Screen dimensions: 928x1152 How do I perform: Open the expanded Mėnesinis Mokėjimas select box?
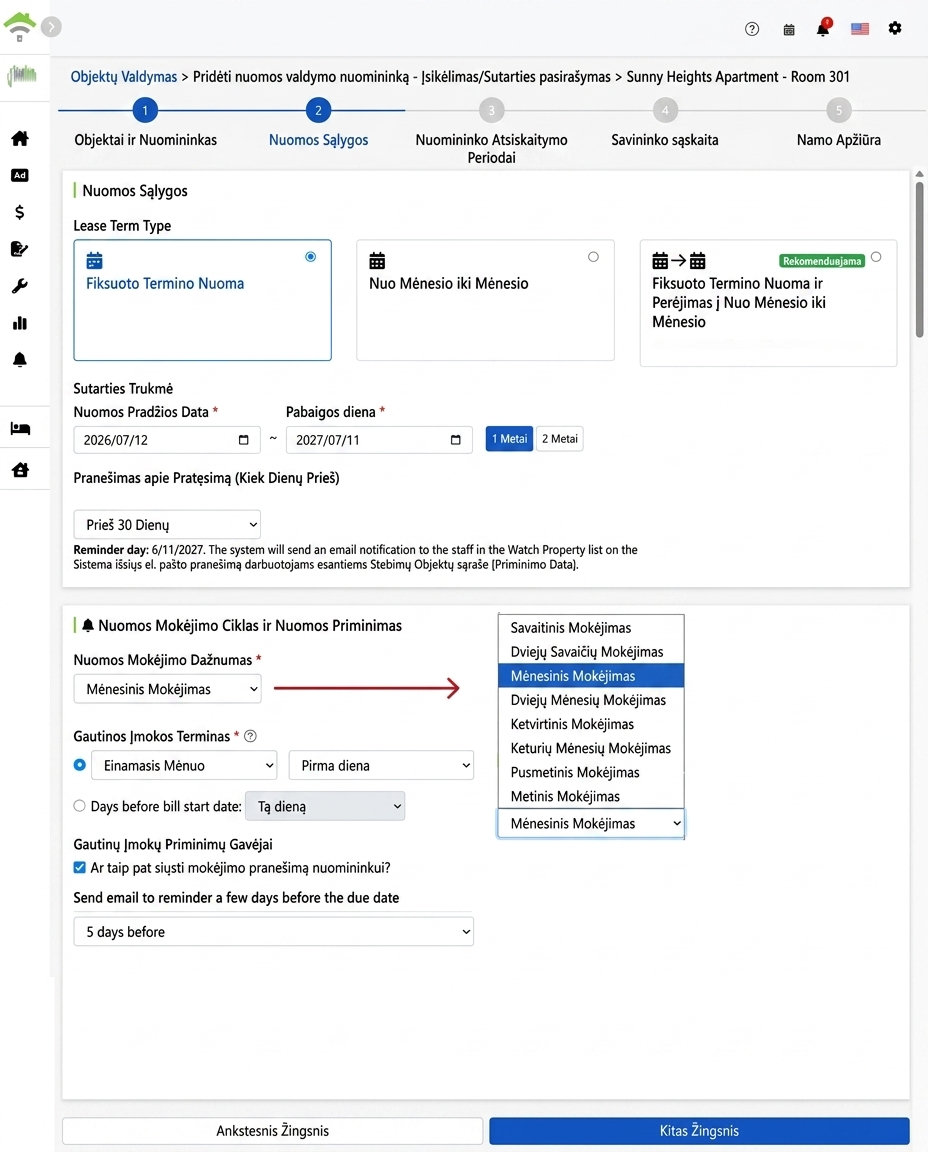coord(591,824)
